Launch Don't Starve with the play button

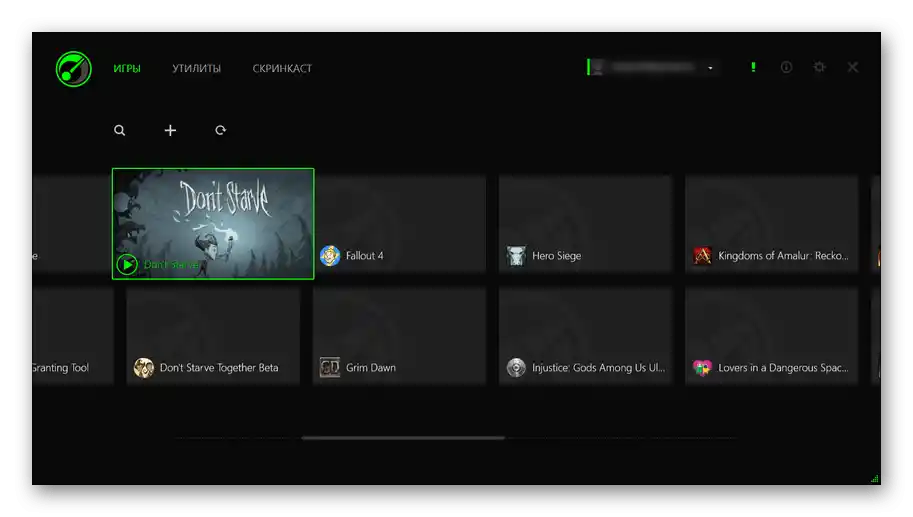[x=126, y=265]
